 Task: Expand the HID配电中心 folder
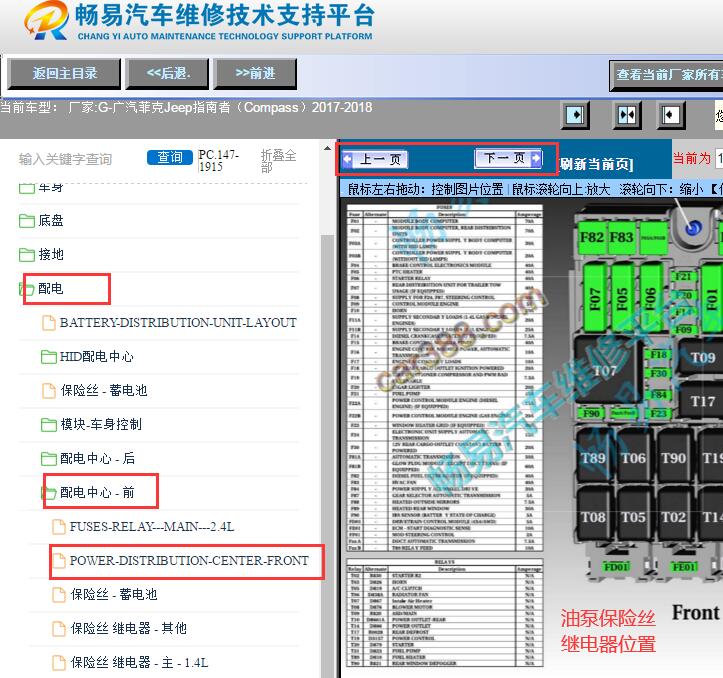coord(96,357)
